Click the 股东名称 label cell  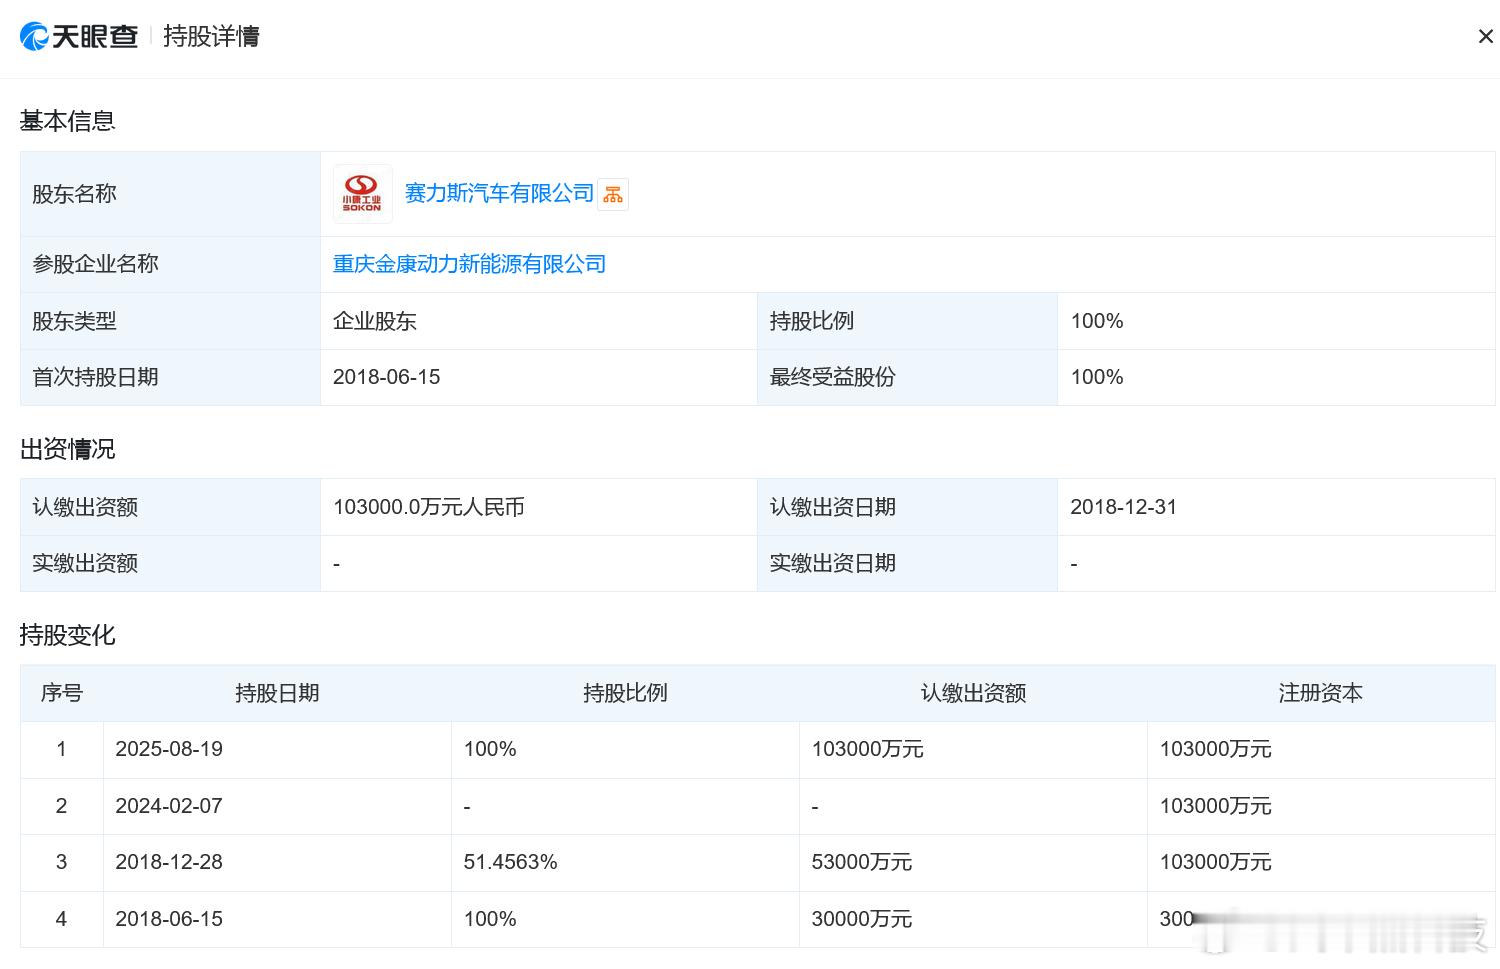[170, 194]
